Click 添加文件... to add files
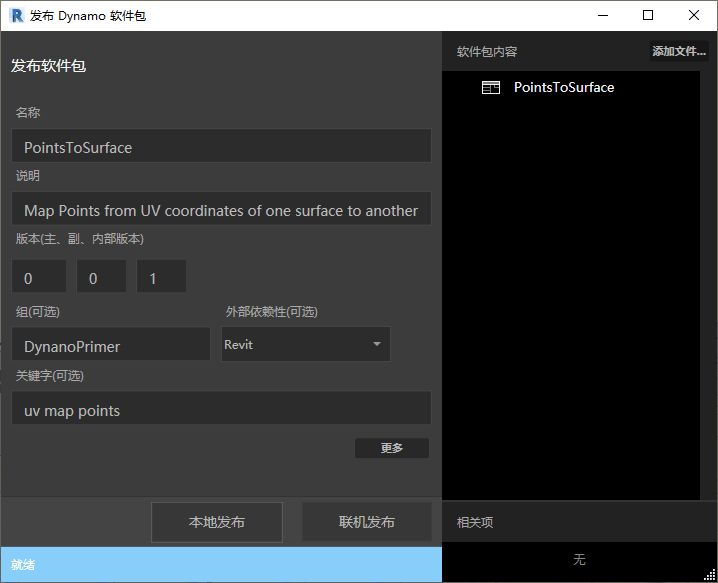The height and width of the screenshot is (583, 718). [x=678, y=52]
